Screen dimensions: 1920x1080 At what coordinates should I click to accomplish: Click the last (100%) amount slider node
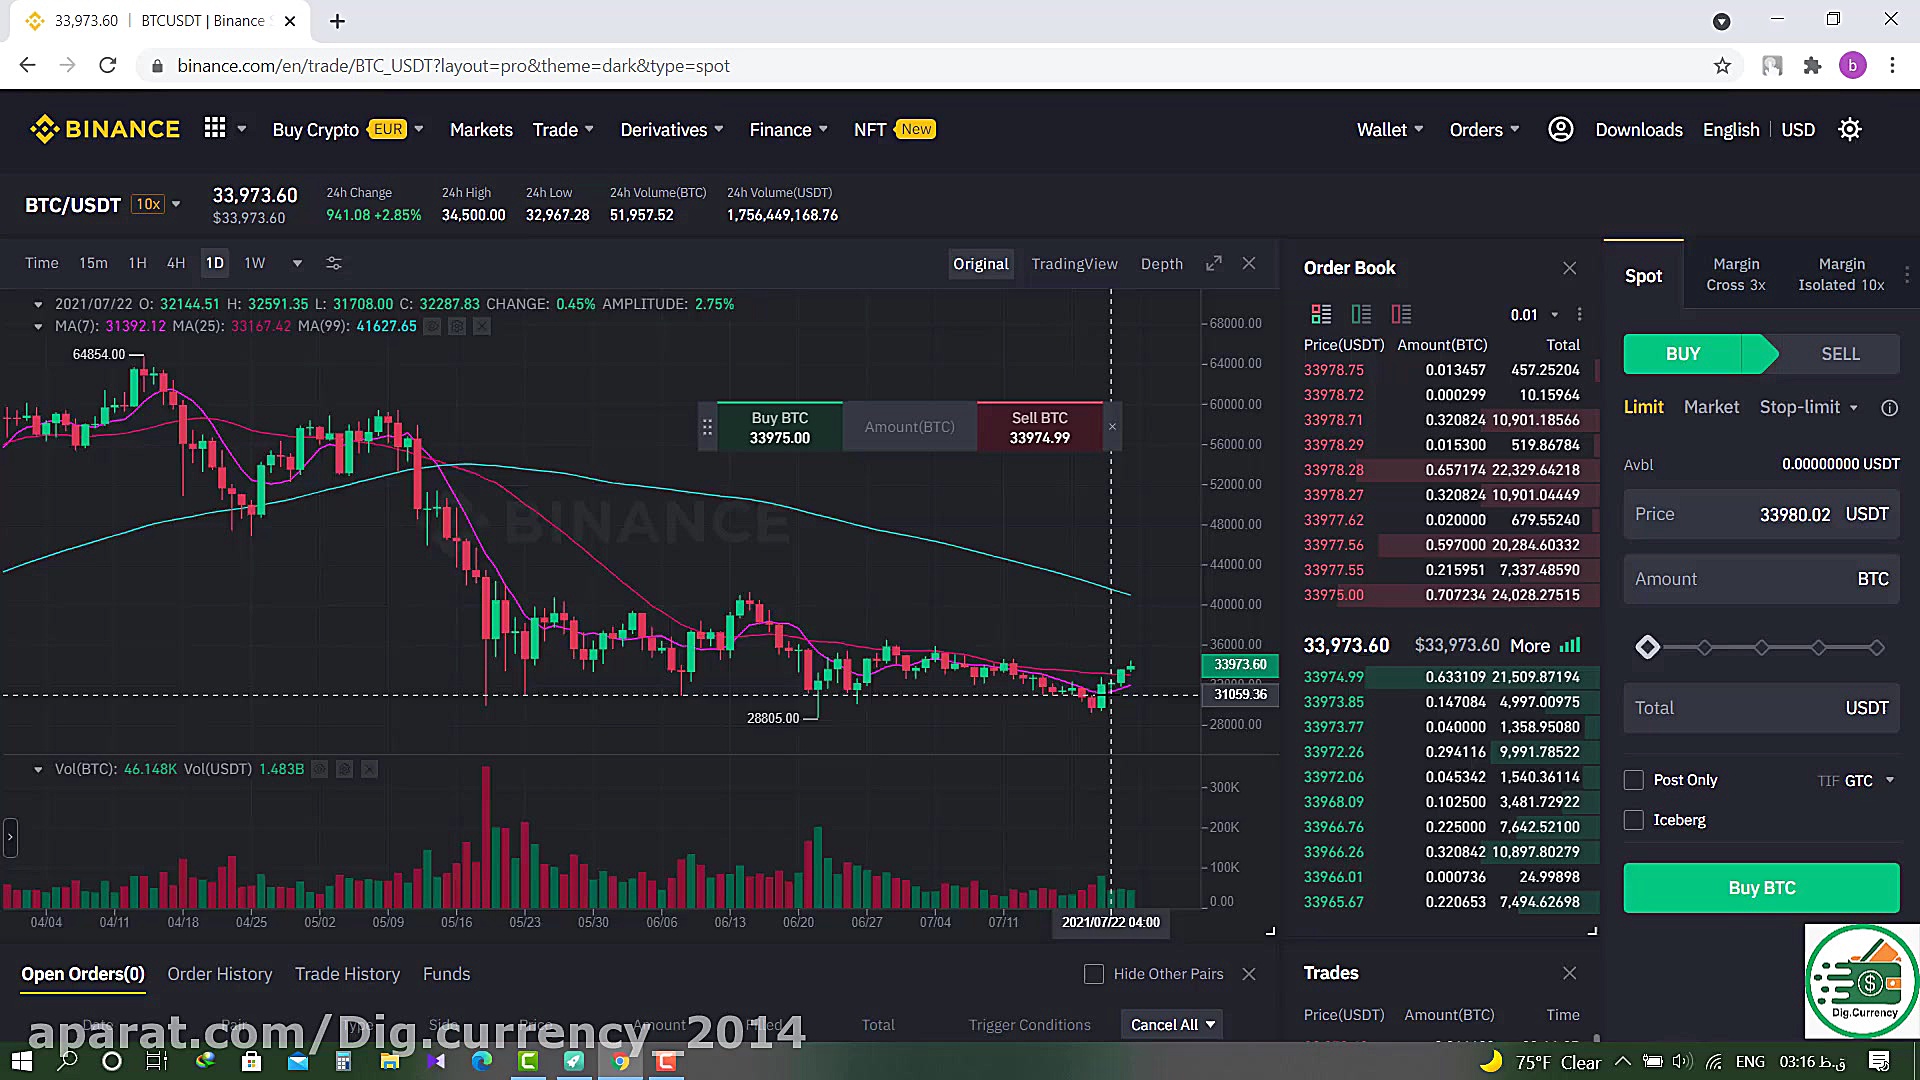(x=1876, y=648)
